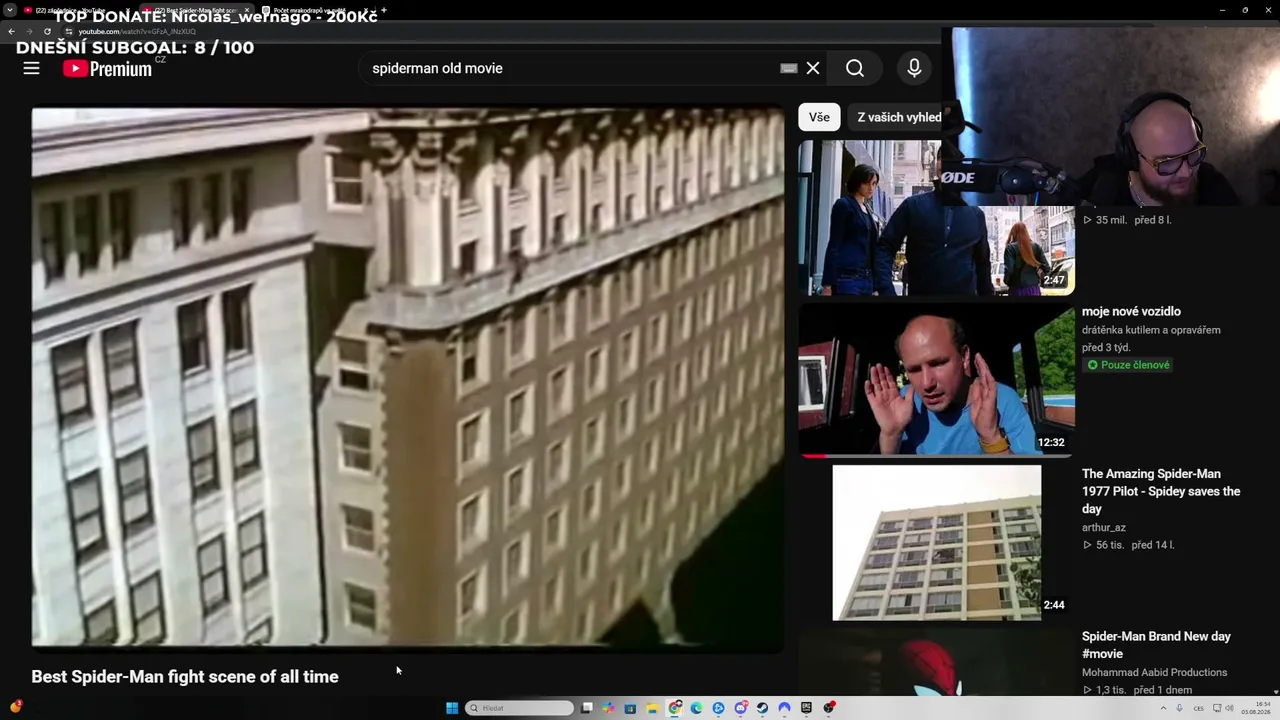
Task: Open Epic Games Launcher from the taskbar
Action: [806, 708]
